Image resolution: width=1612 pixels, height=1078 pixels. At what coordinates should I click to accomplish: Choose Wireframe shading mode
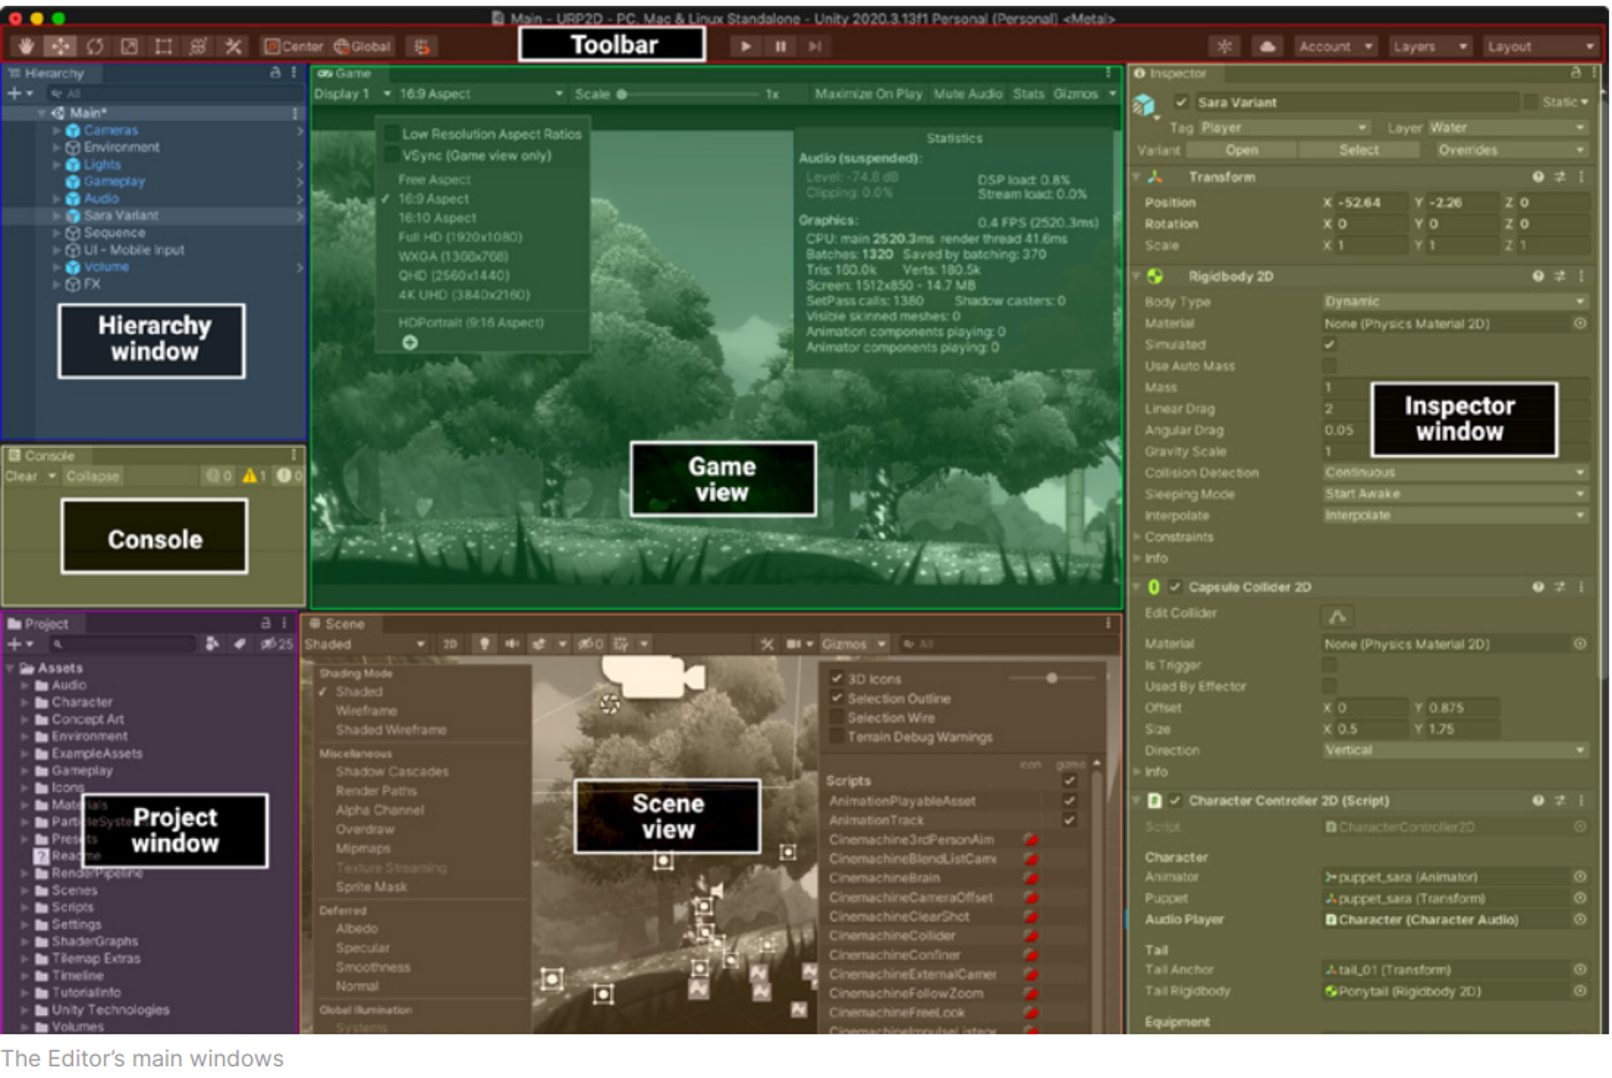(367, 711)
